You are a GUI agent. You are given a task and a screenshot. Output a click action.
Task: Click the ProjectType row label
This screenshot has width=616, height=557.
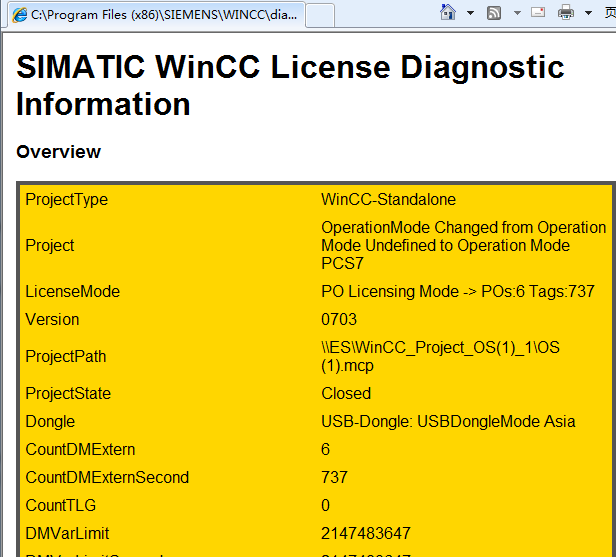(66, 200)
